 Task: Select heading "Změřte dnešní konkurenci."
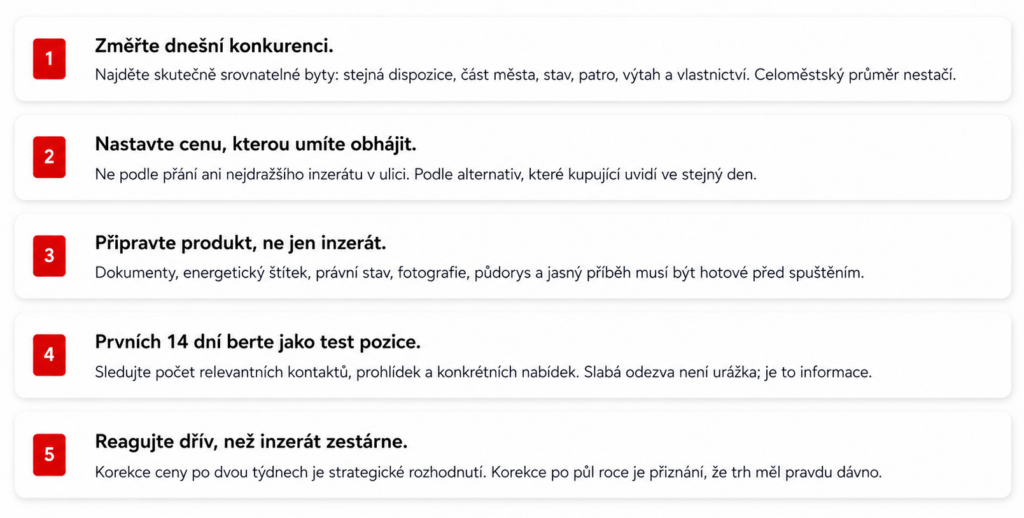pyautogui.click(x=214, y=46)
